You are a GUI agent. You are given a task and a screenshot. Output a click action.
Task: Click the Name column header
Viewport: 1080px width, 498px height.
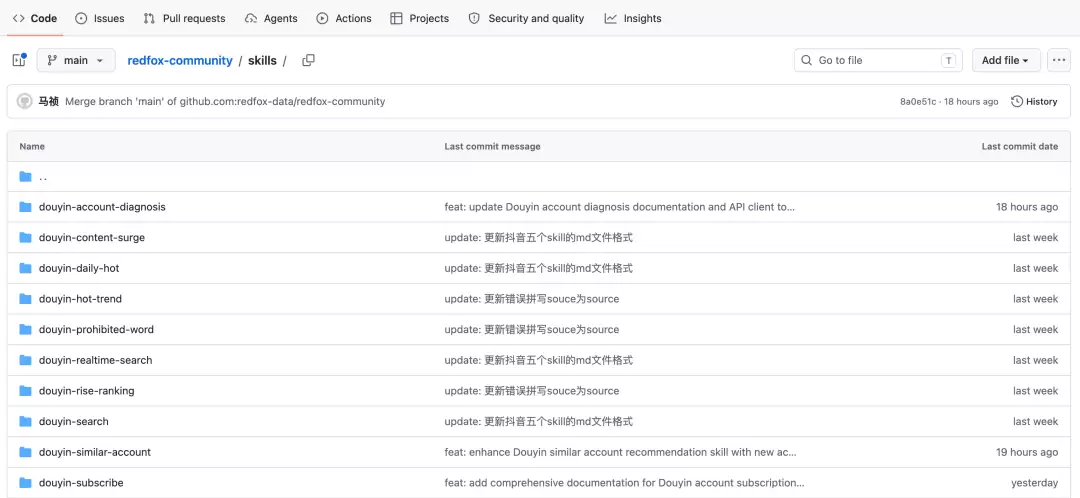[x=32, y=146]
